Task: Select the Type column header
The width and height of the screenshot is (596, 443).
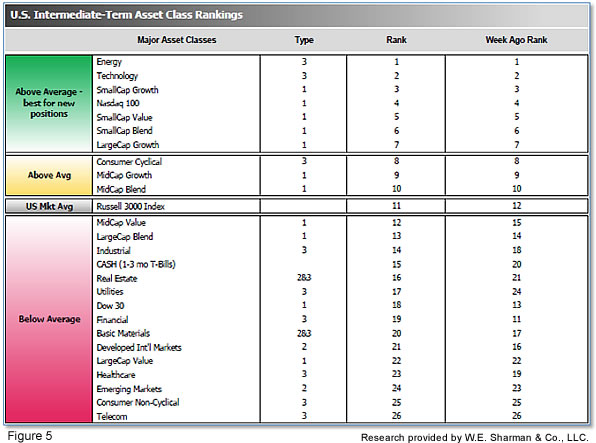Action: [304, 40]
